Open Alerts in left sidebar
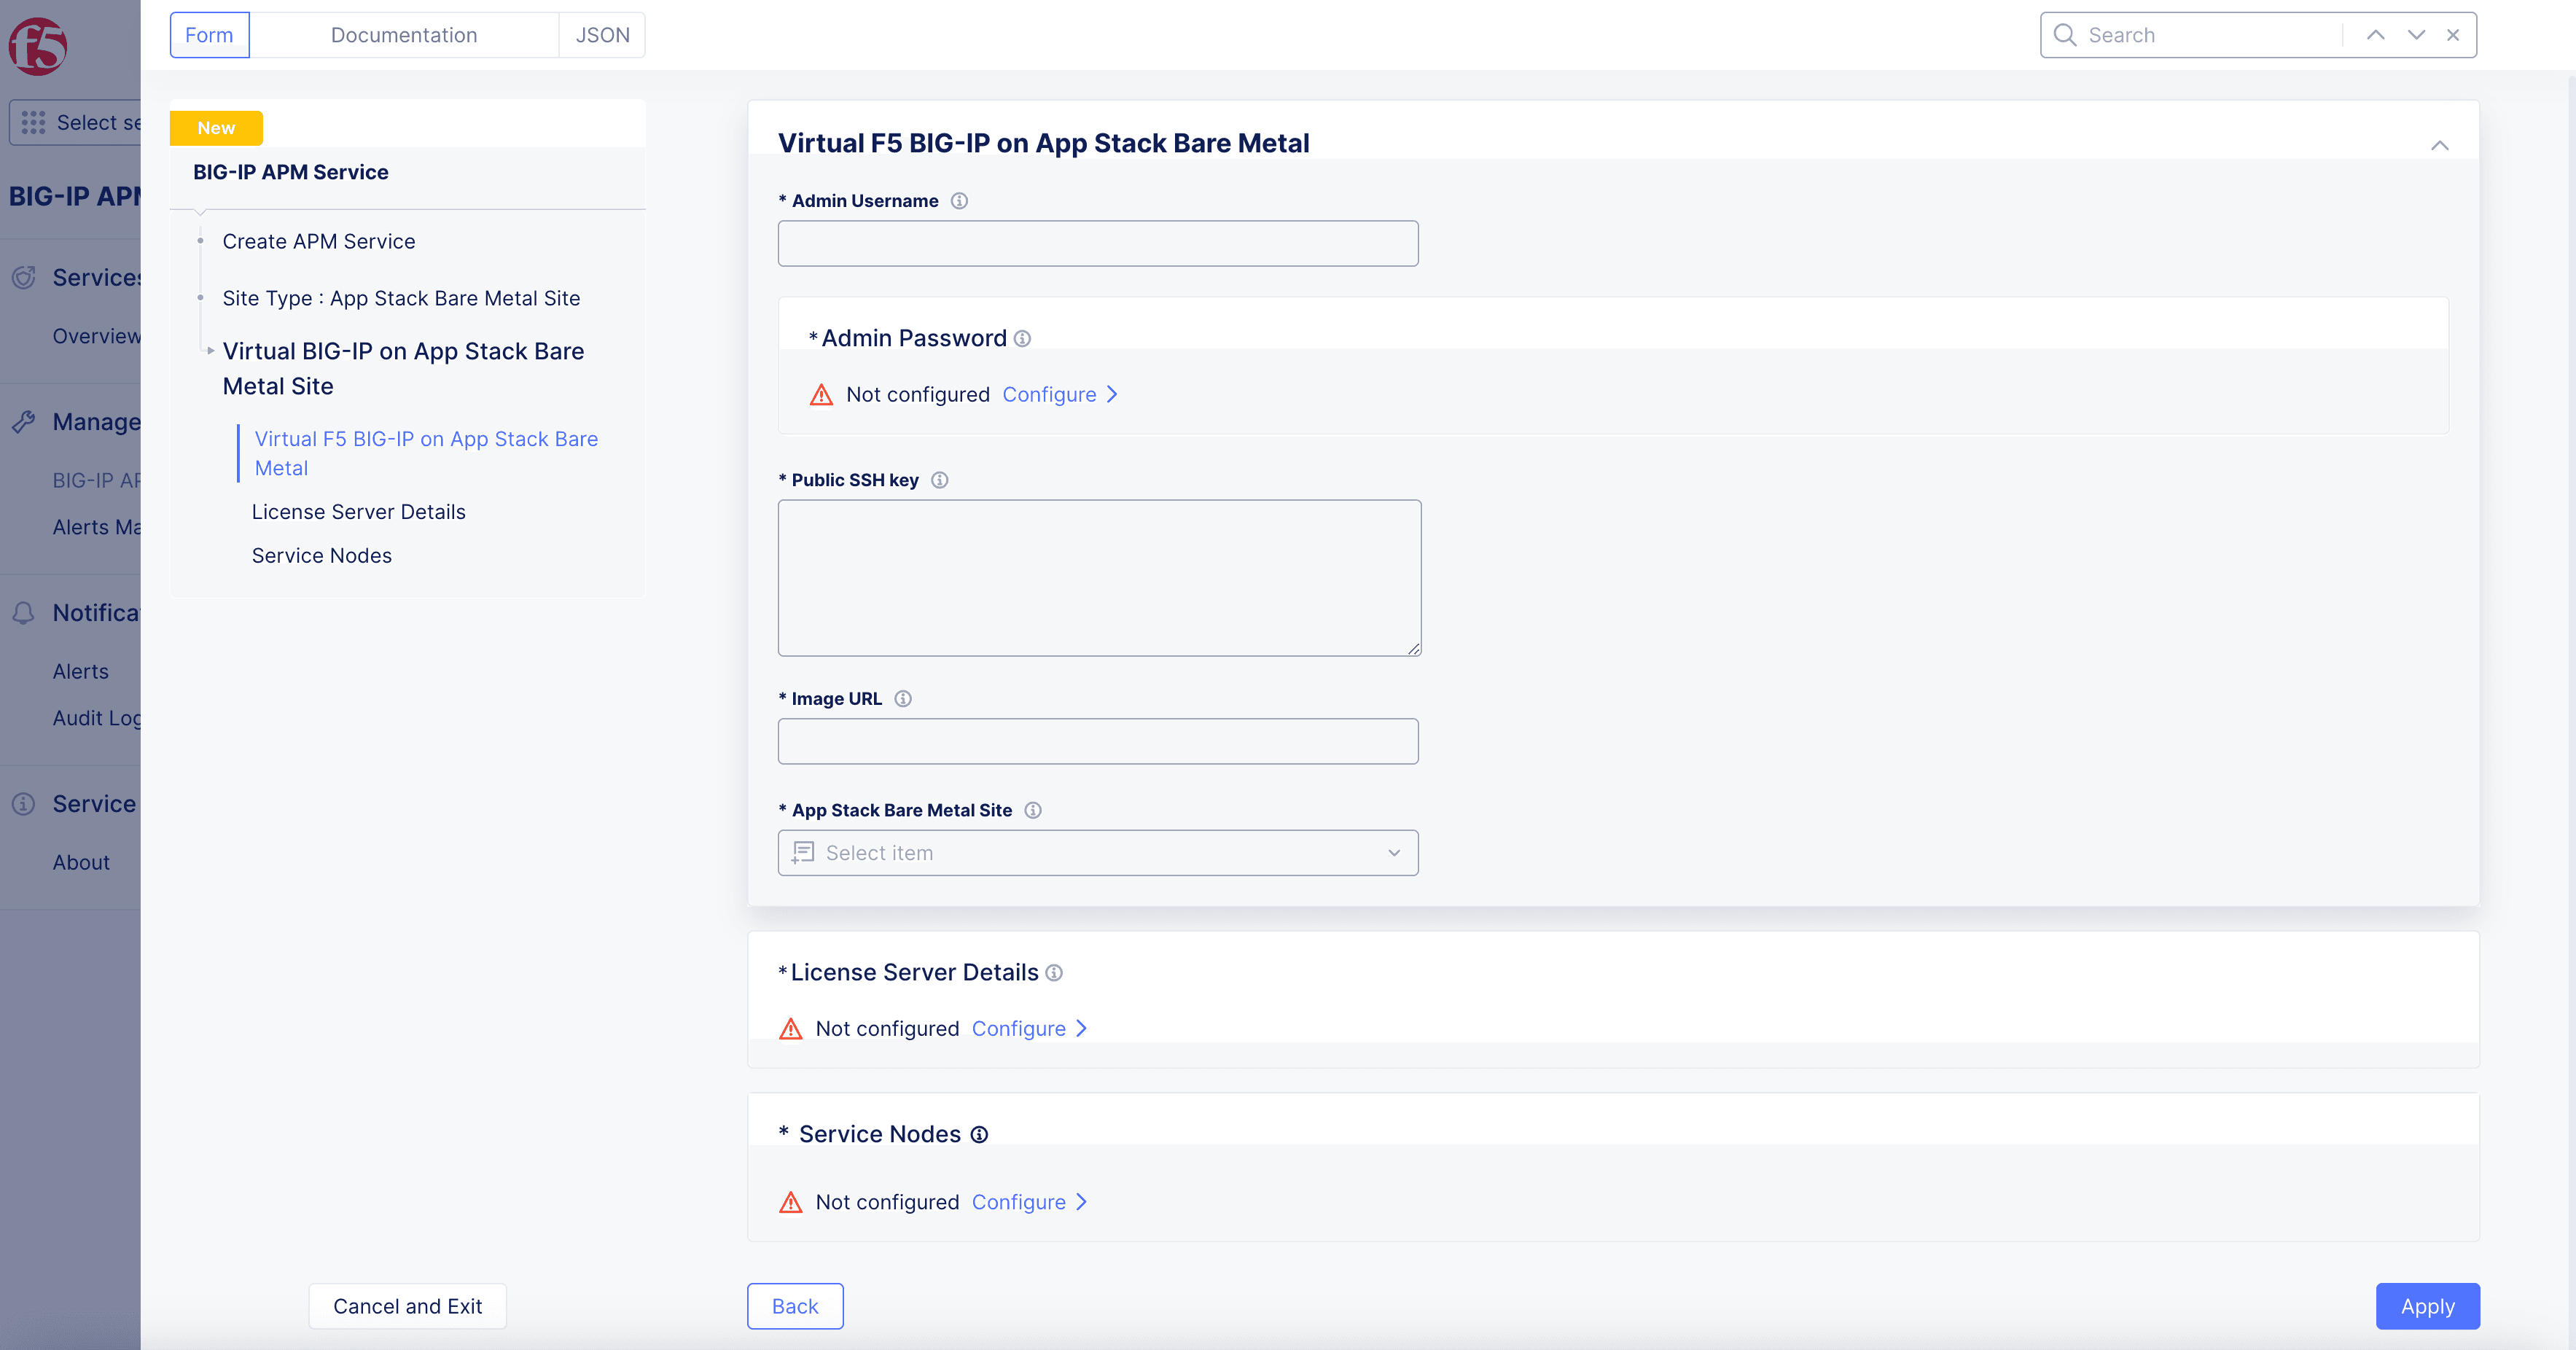The height and width of the screenshot is (1350, 2576). pyautogui.click(x=81, y=671)
